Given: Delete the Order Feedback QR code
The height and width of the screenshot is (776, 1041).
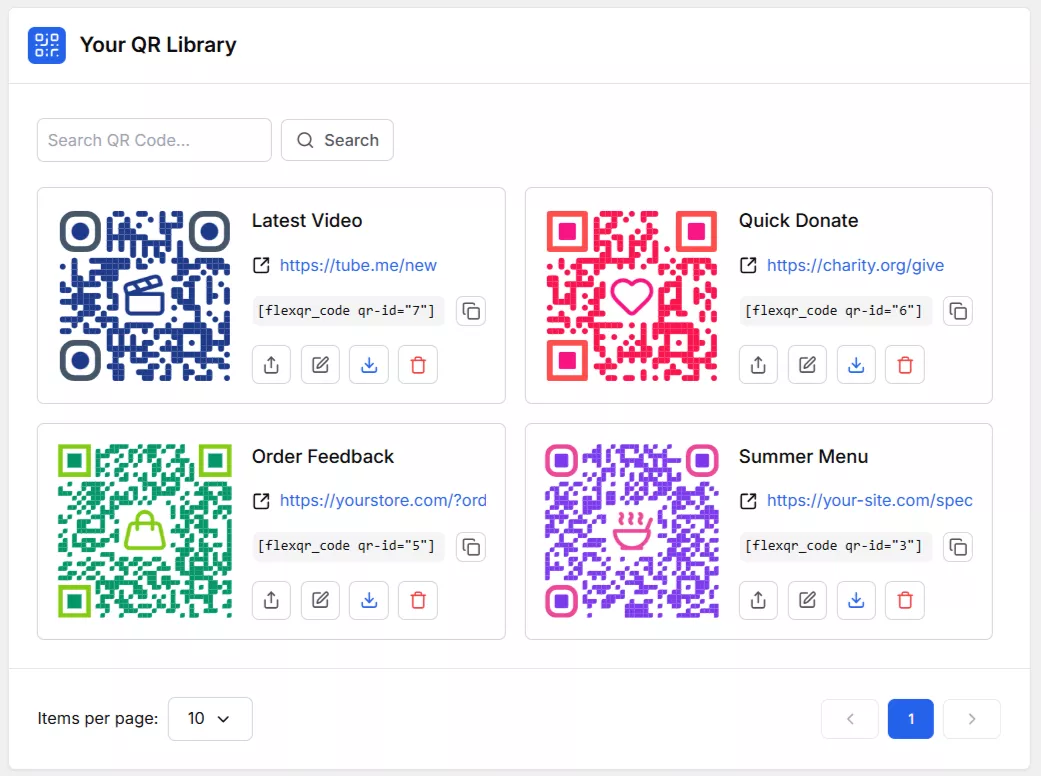Looking at the screenshot, I should point(418,600).
